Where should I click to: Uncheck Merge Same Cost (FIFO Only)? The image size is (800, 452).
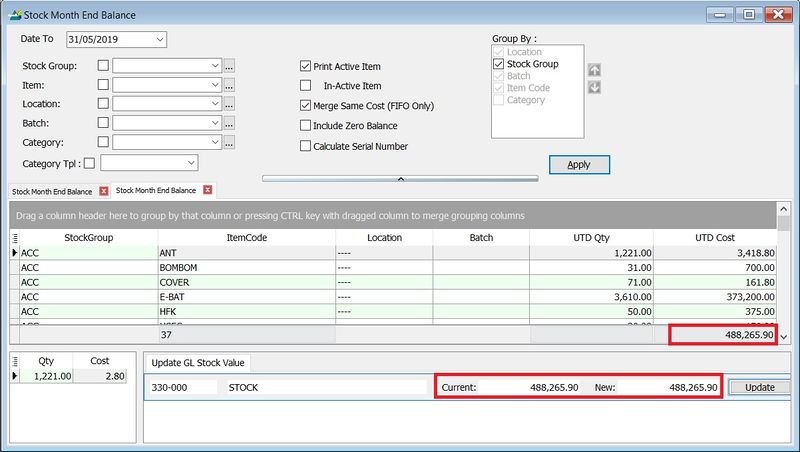[x=306, y=106]
